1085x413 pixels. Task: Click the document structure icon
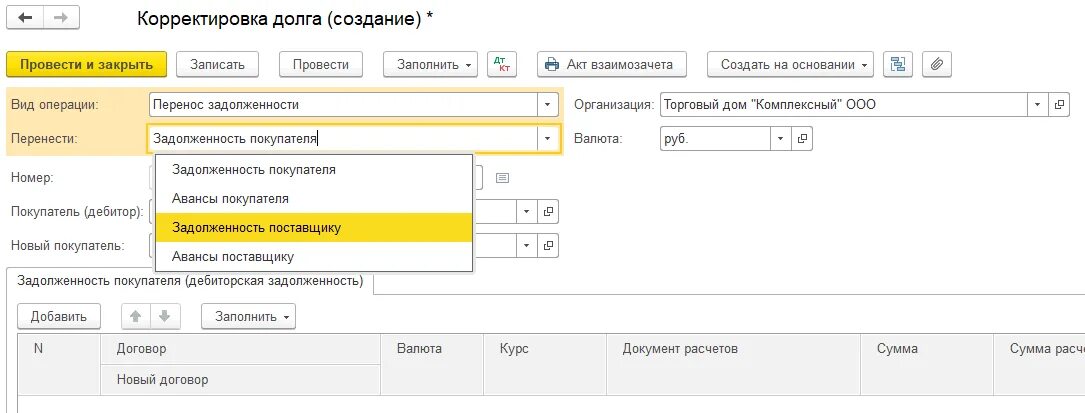(x=898, y=64)
